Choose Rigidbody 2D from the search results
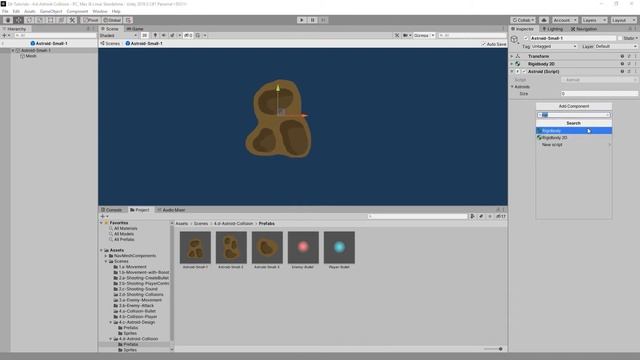This screenshot has height=360, width=640. click(574, 138)
